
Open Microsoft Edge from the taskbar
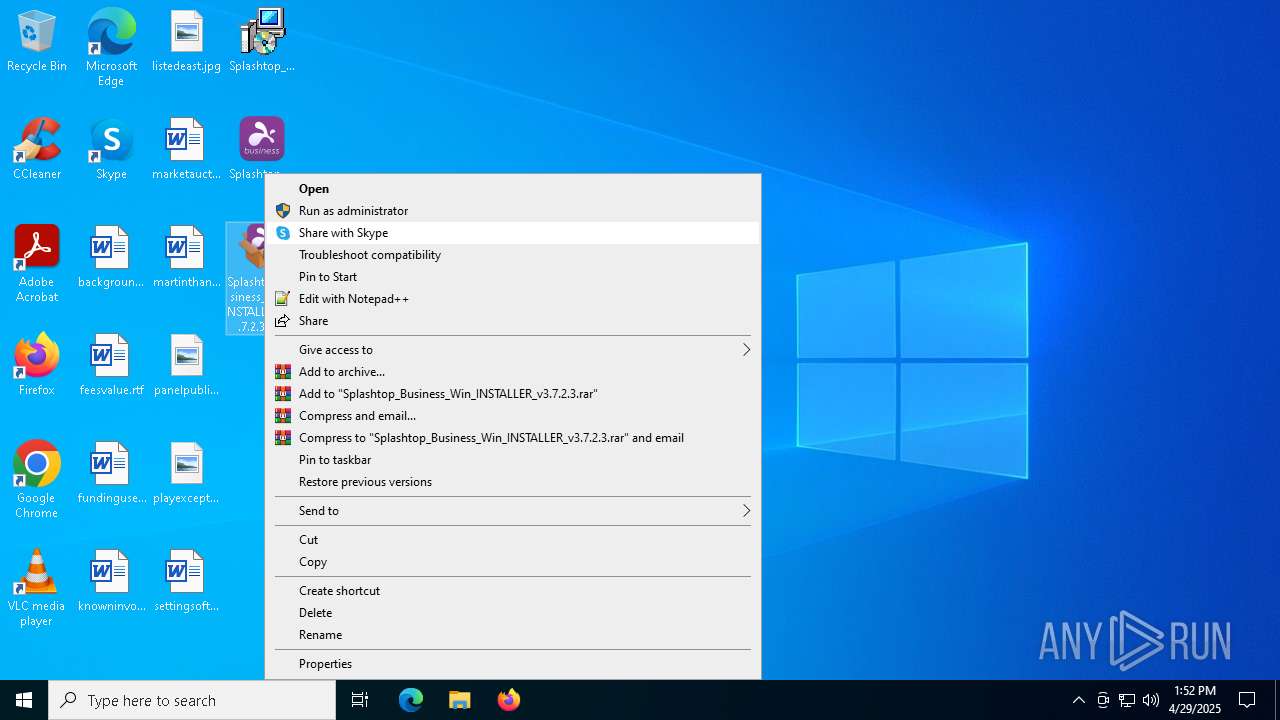[x=411, y=700]
